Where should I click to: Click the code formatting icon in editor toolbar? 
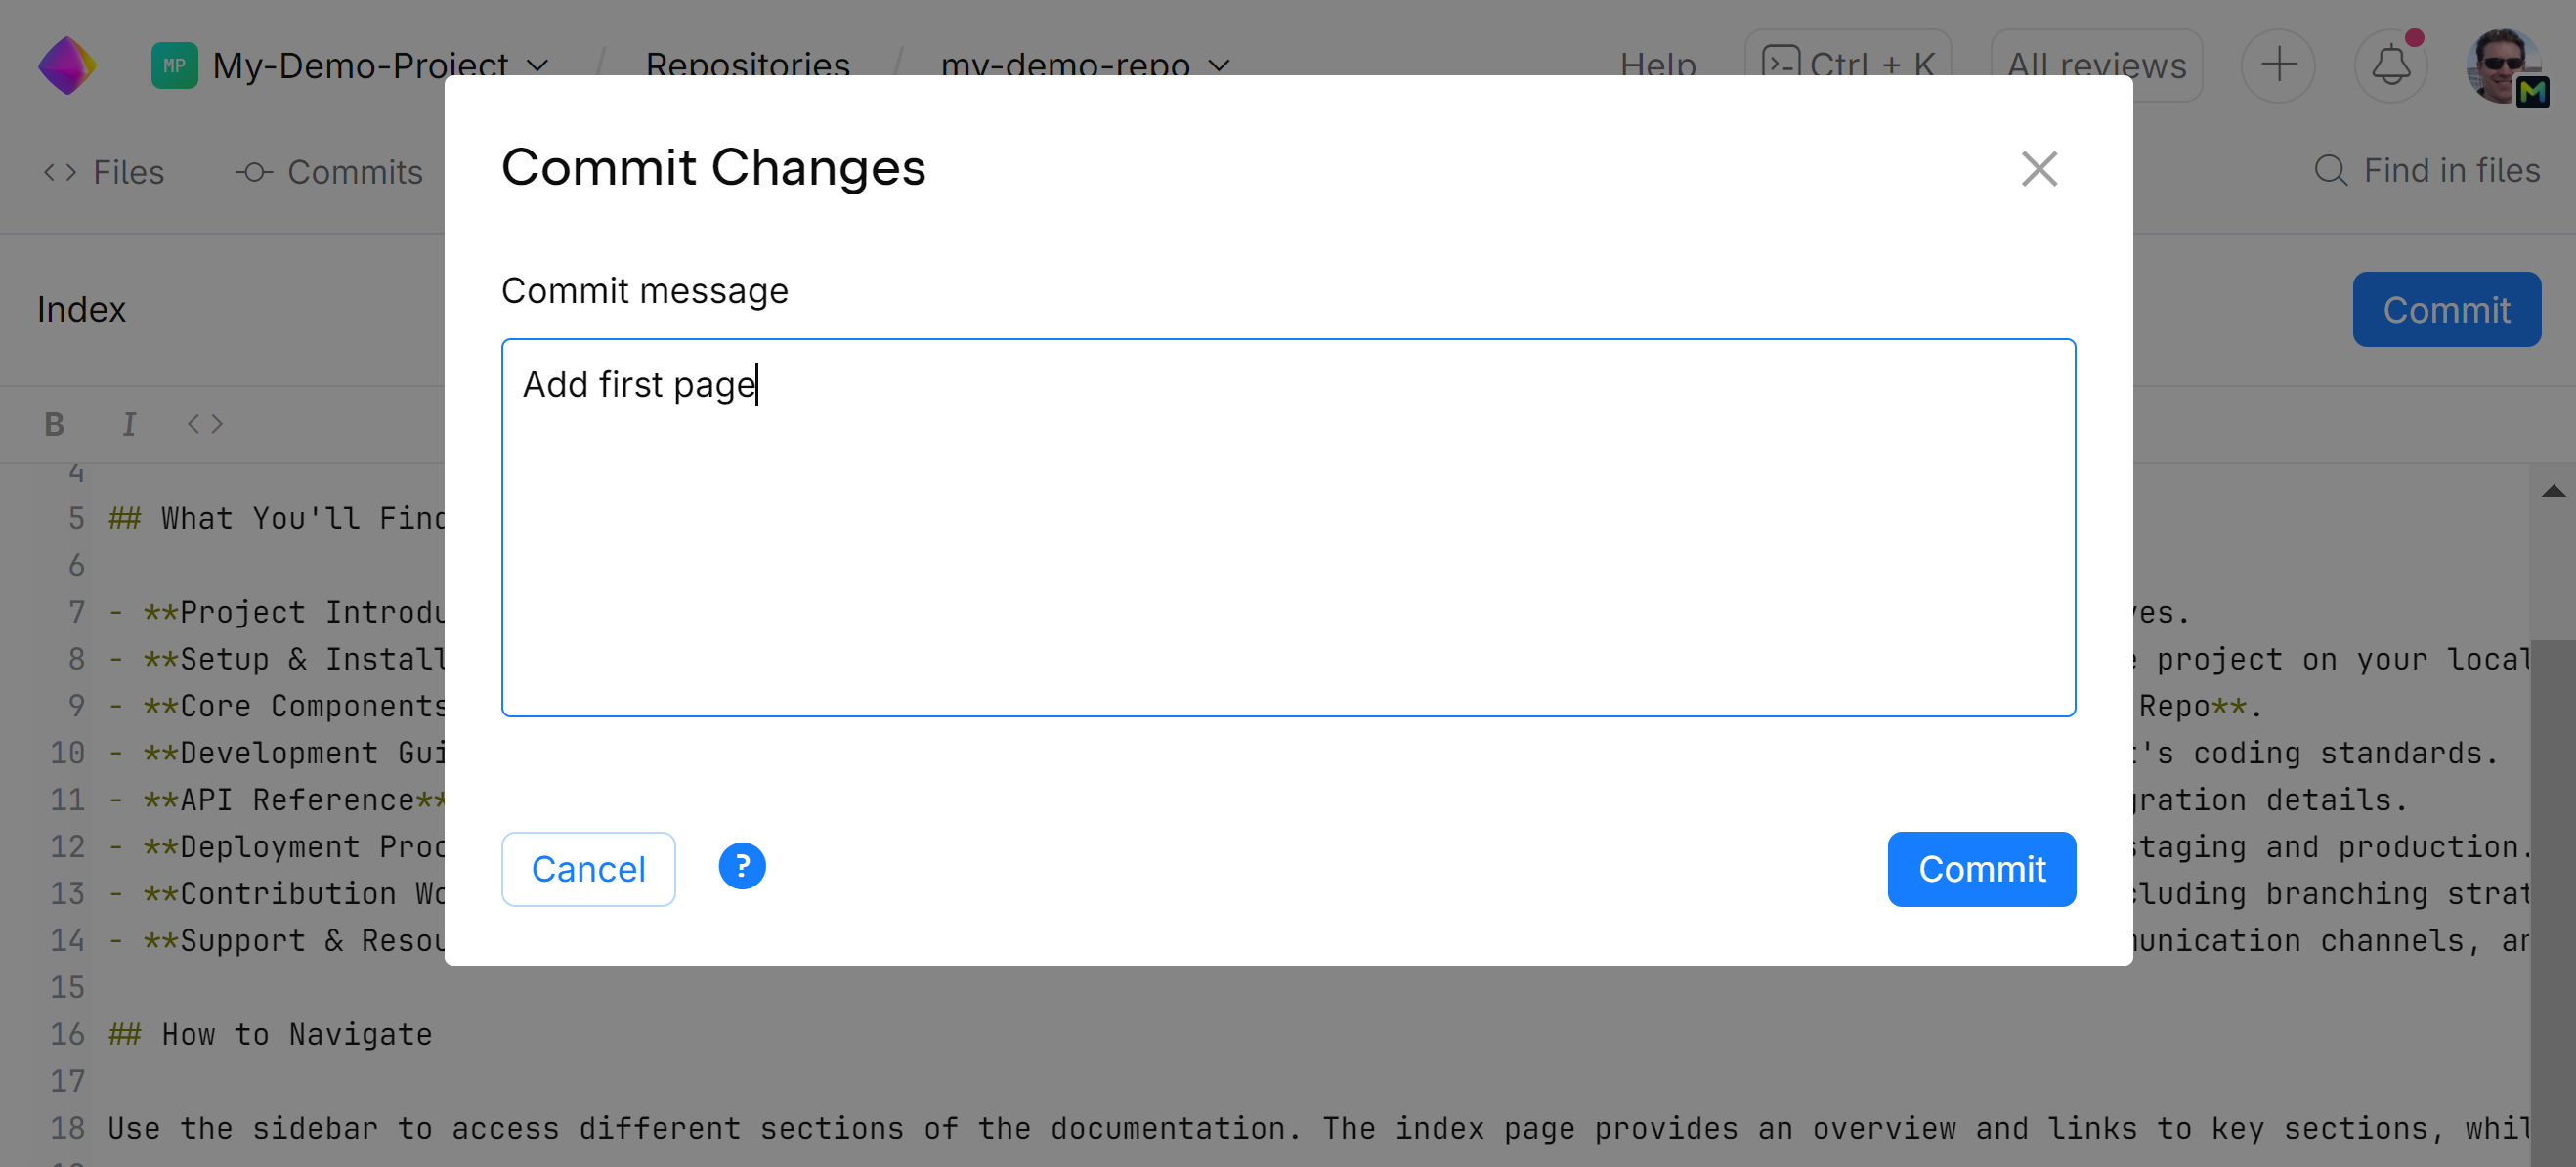tap(204, 423)
